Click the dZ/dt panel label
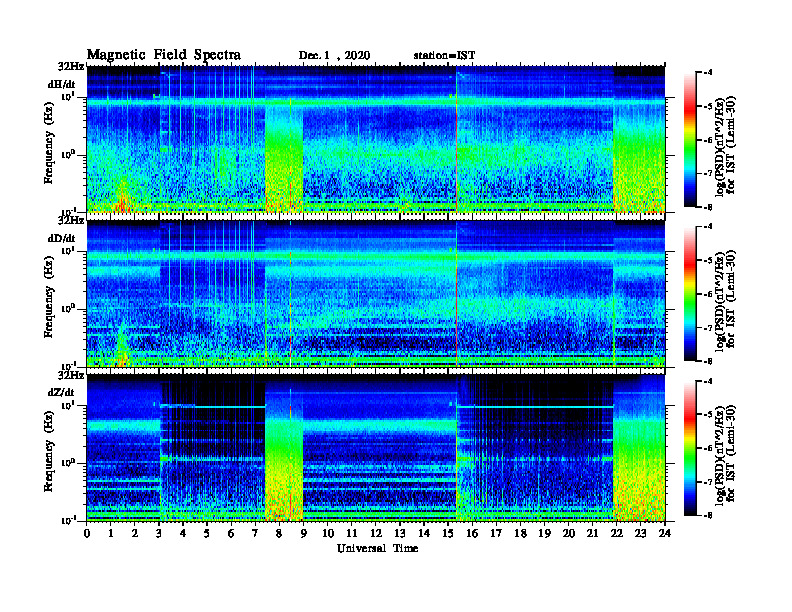This screenshot has width=792, height=612. [61, 392]
